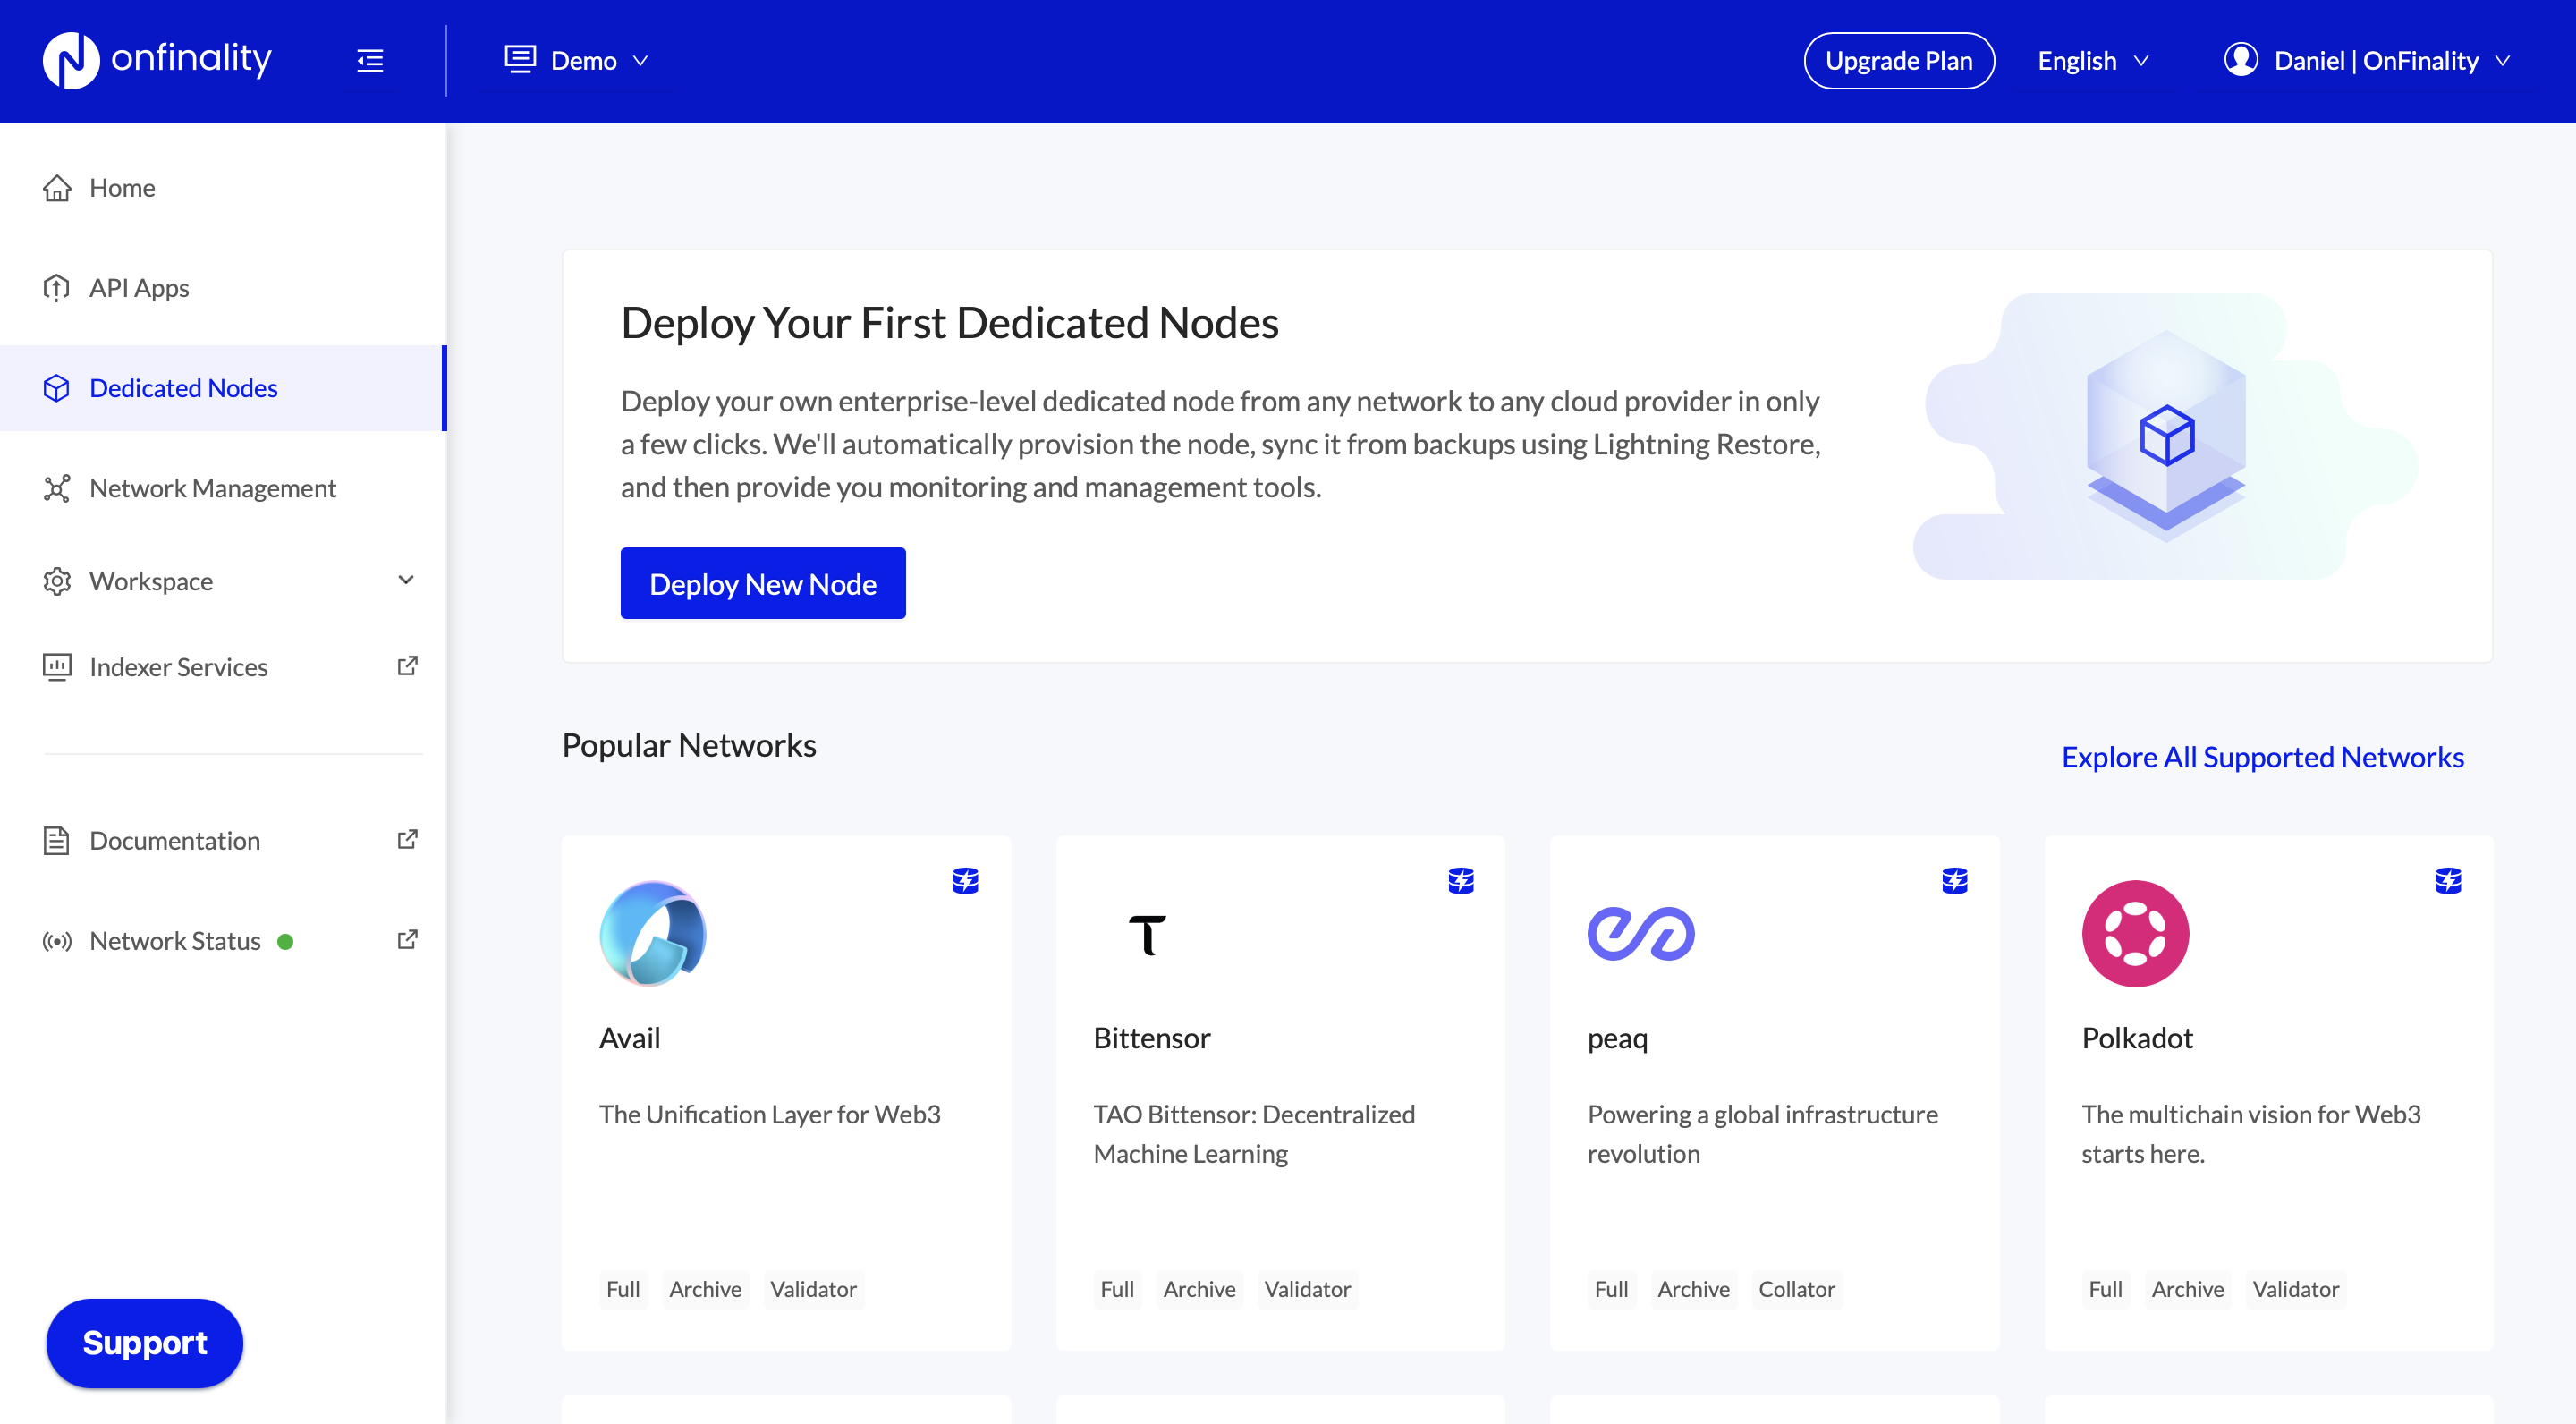This screenshot has height=1424, width=2576.
Task: Open Network Management page
Action: 212,488
